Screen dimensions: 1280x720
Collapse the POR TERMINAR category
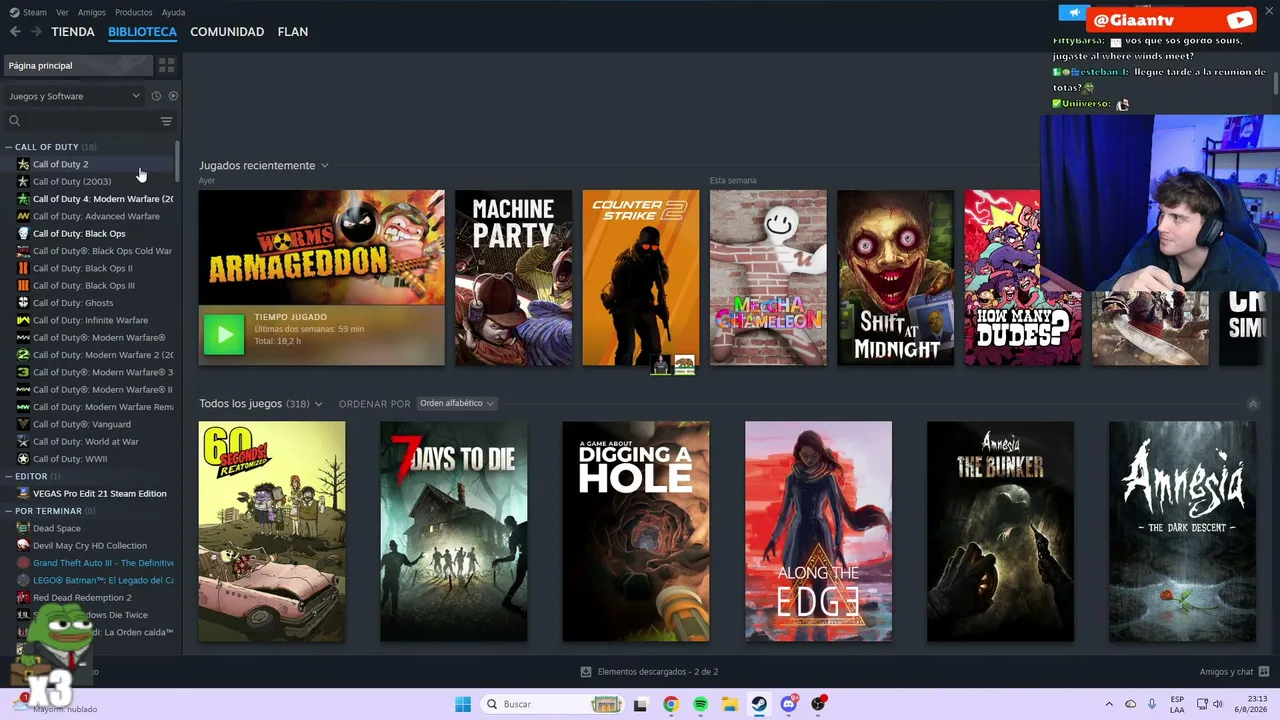[x=9, y=511]
